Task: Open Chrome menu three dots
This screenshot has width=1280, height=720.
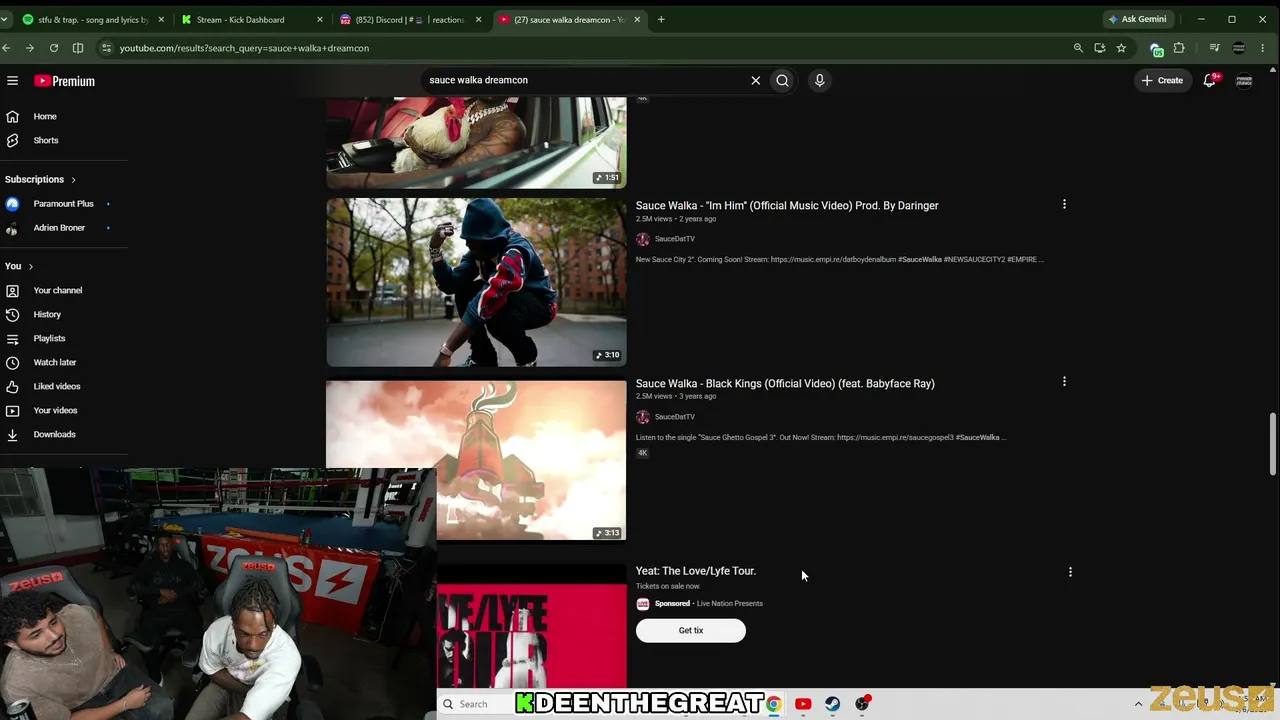Action: 1263,48
